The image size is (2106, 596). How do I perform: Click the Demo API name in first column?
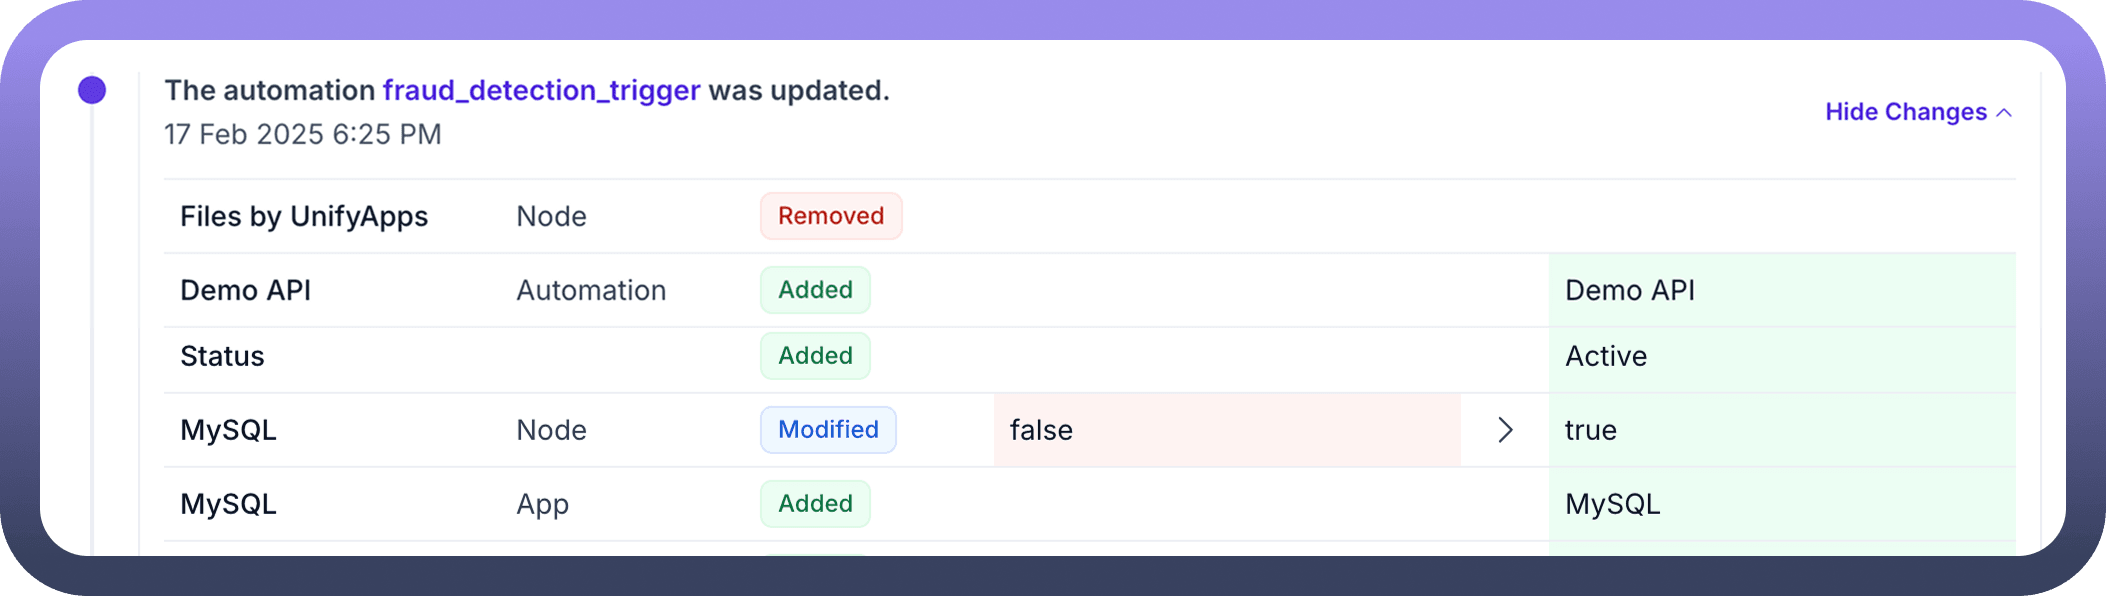[x=245, y=290]
